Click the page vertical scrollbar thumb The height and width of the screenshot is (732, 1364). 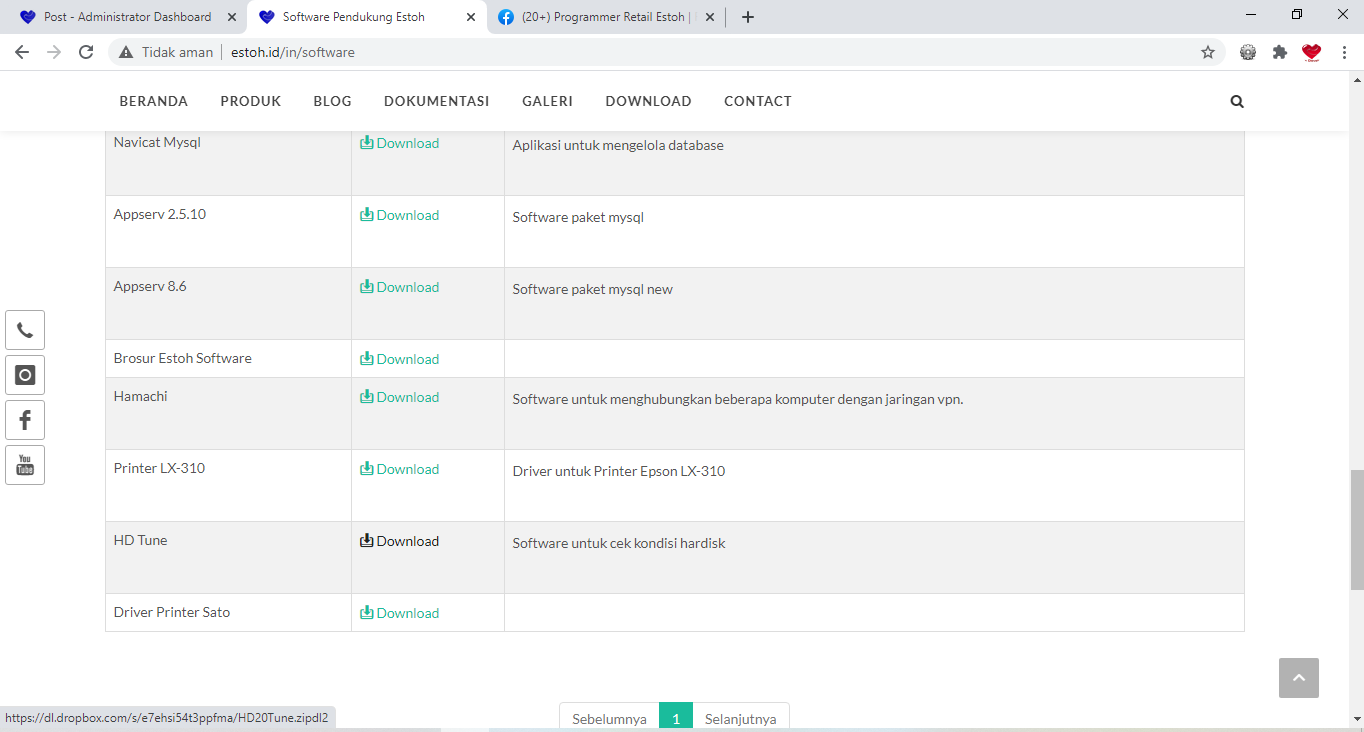pos(1357,529)
